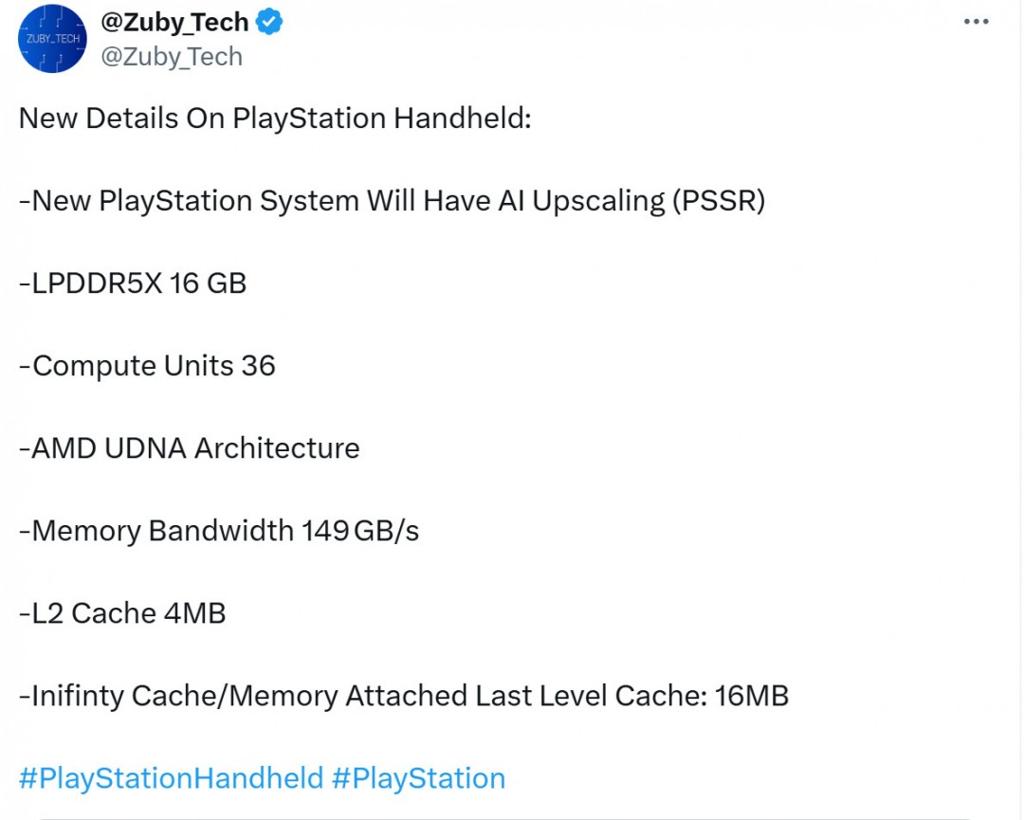Open the three-dot more options menu

975,23
